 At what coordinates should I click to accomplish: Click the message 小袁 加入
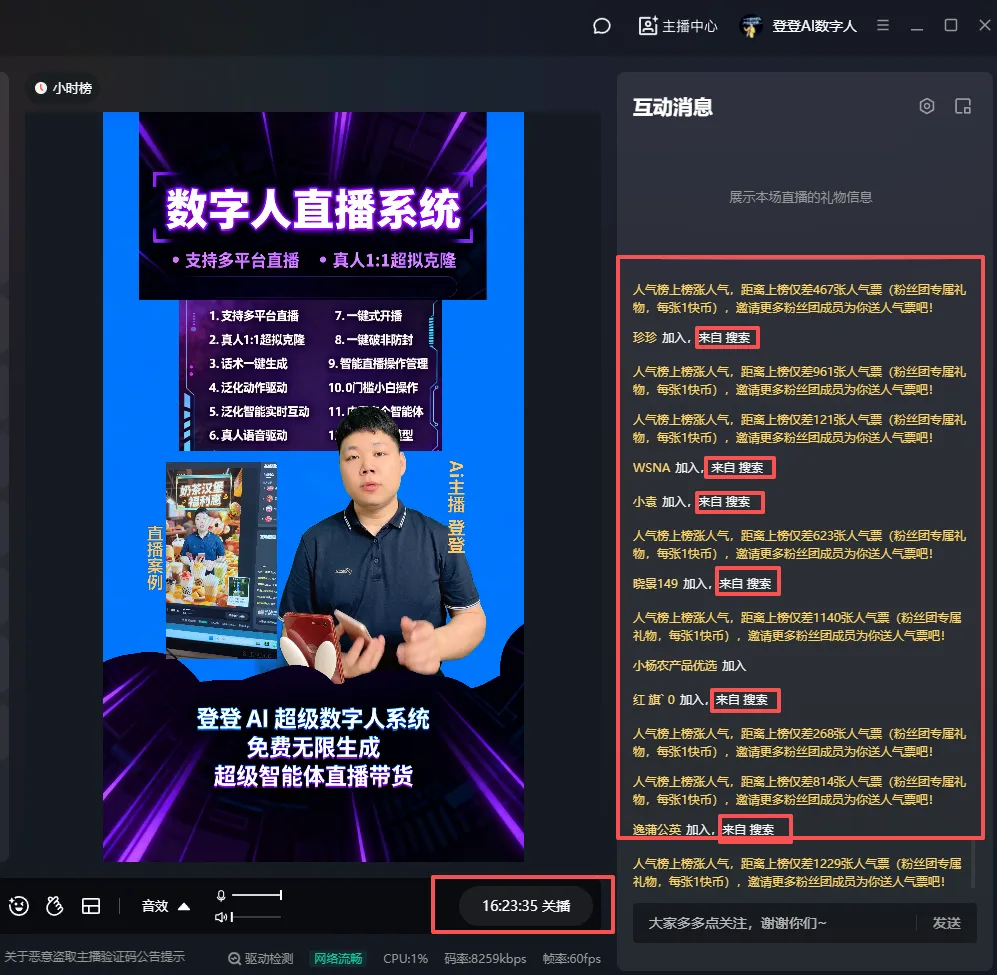coord(692,502)
